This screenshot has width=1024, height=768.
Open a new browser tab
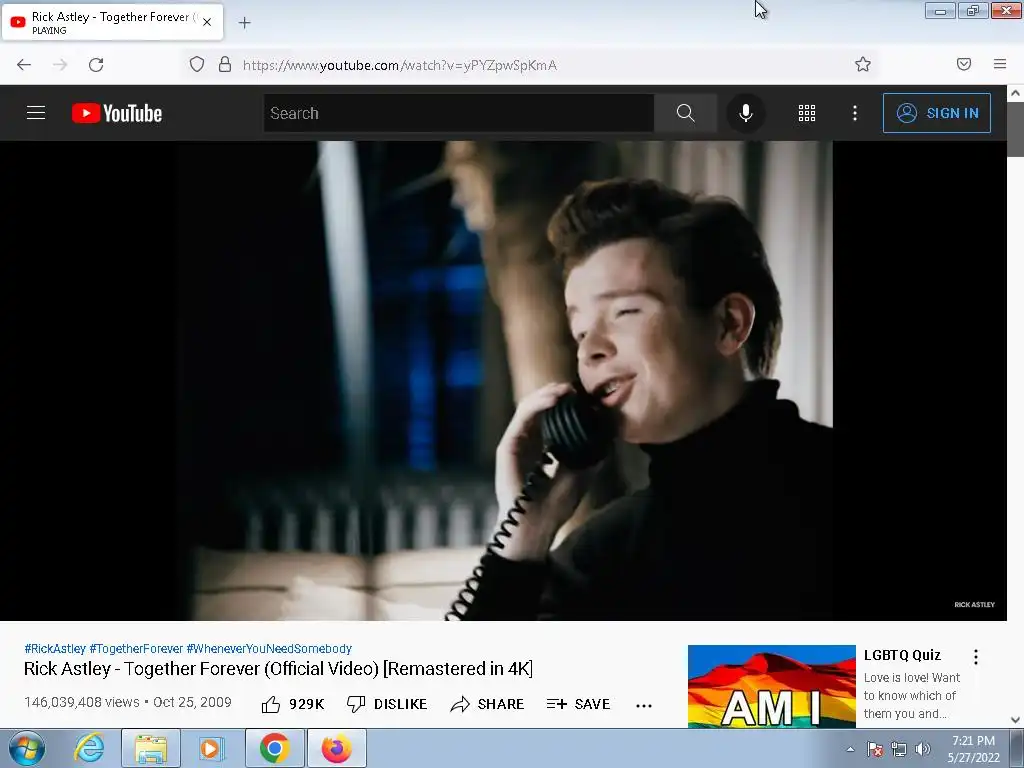click(x=244, y=23)
